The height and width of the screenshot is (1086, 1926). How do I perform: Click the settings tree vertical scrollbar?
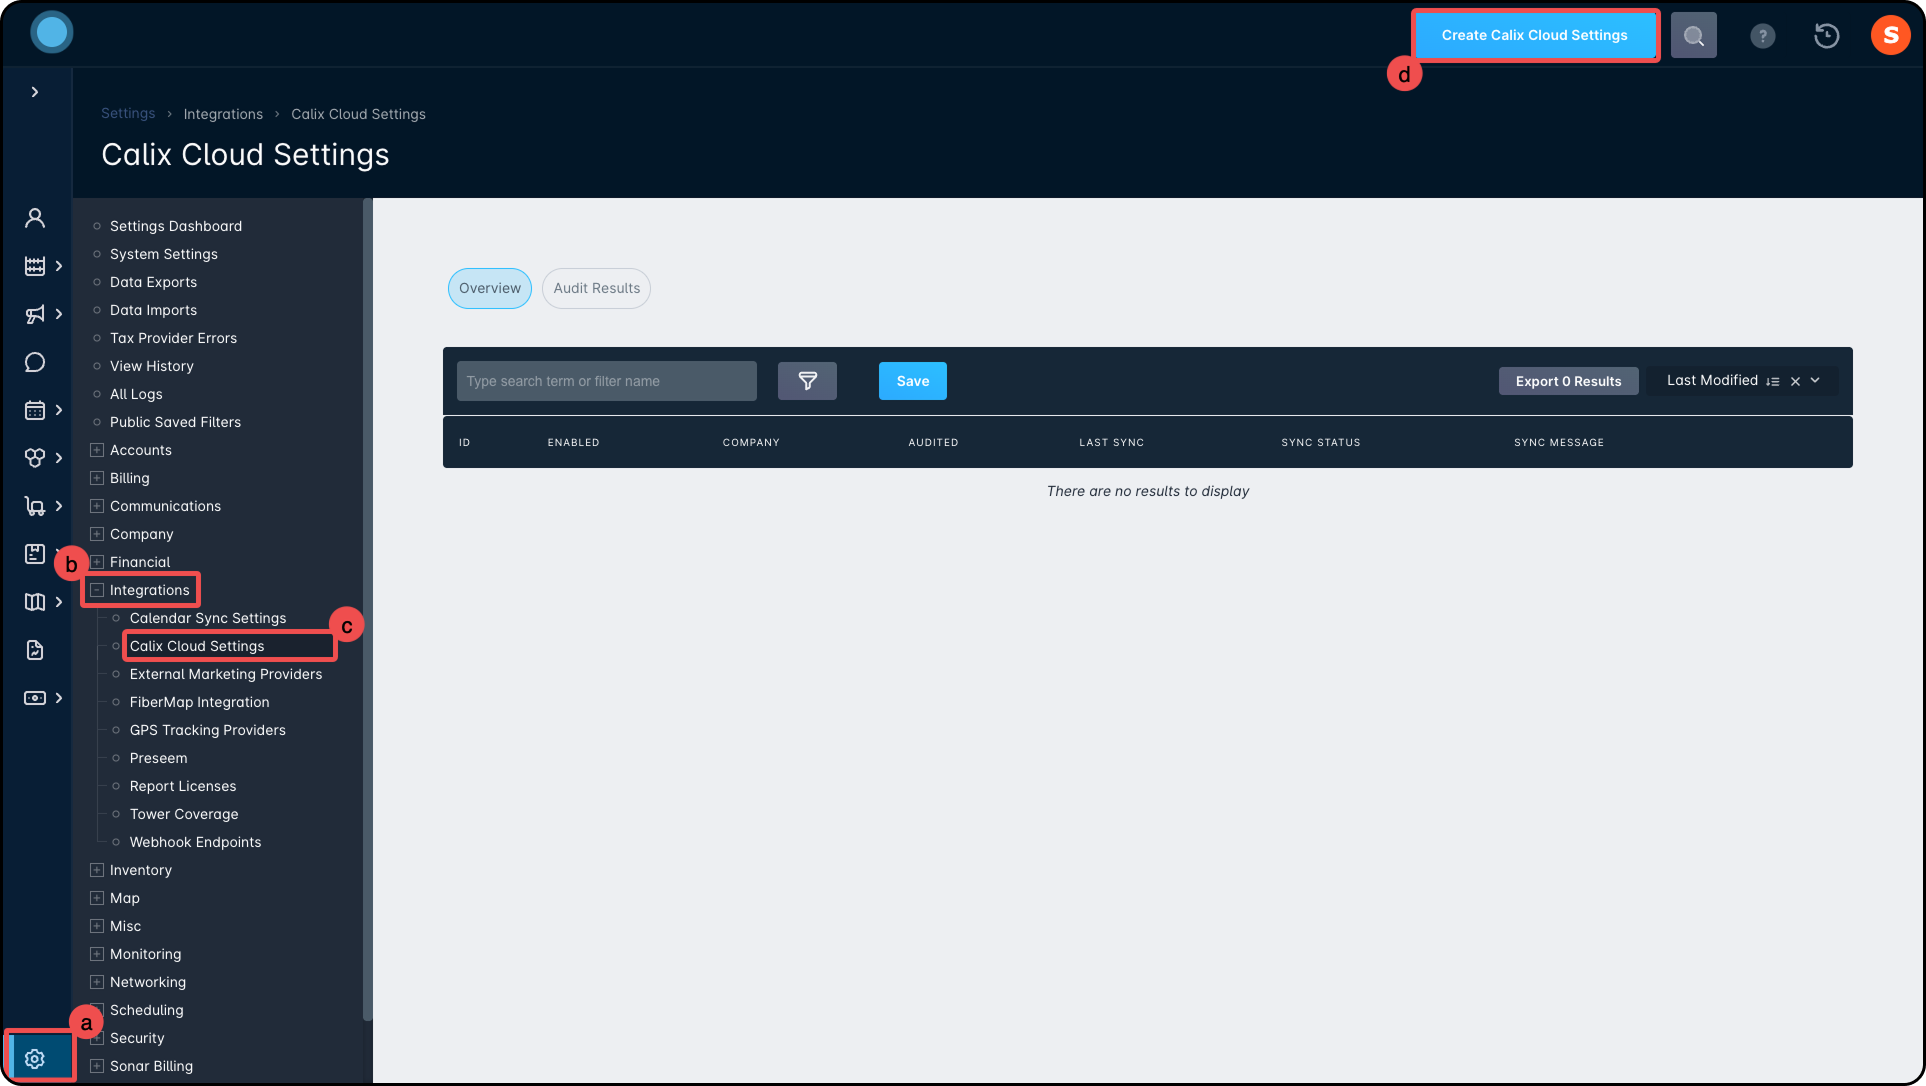367,610
